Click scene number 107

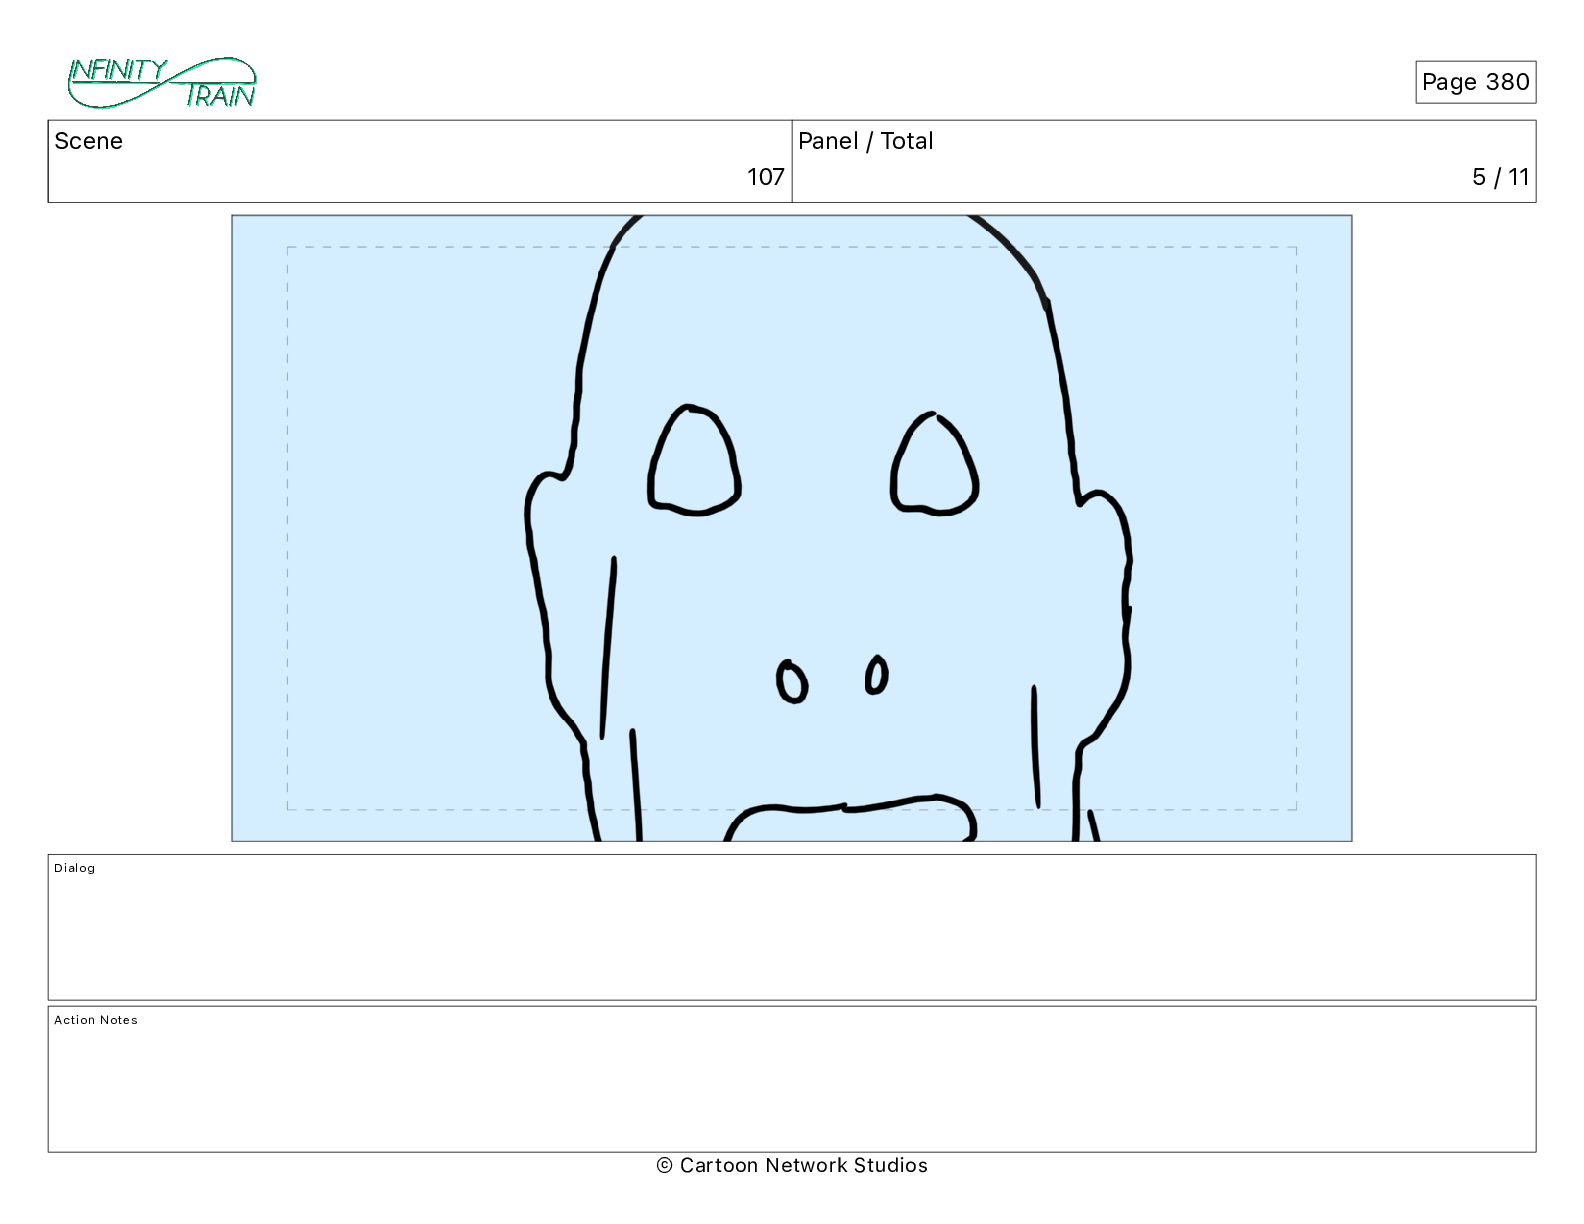pyautogui.click(x=765, y=177)
